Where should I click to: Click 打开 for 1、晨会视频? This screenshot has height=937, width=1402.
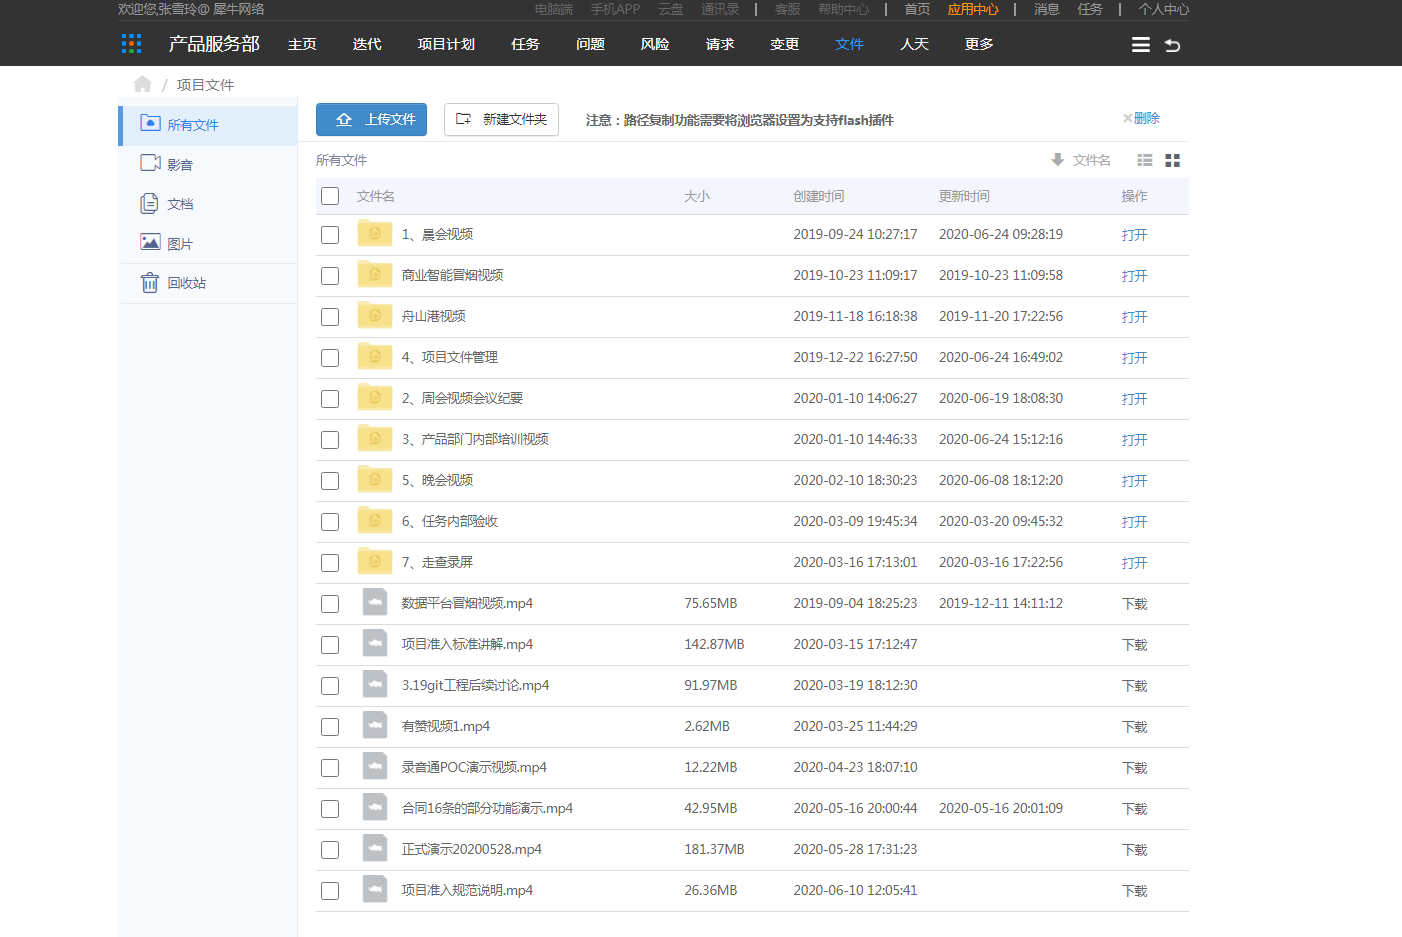coord(1134,235)
